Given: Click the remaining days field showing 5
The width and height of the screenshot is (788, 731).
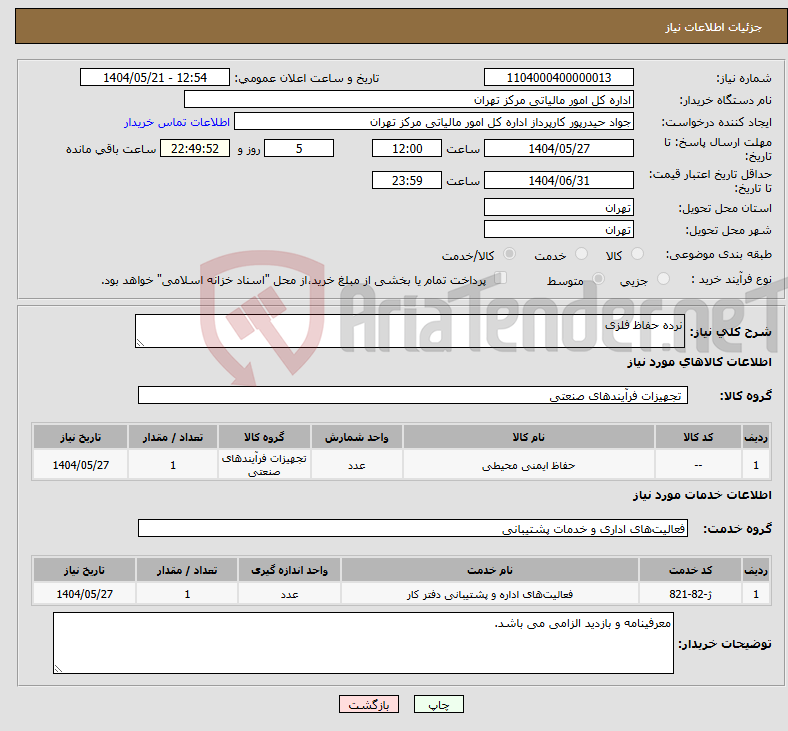Looking at the screenshot, I should (x=299, y=148).
